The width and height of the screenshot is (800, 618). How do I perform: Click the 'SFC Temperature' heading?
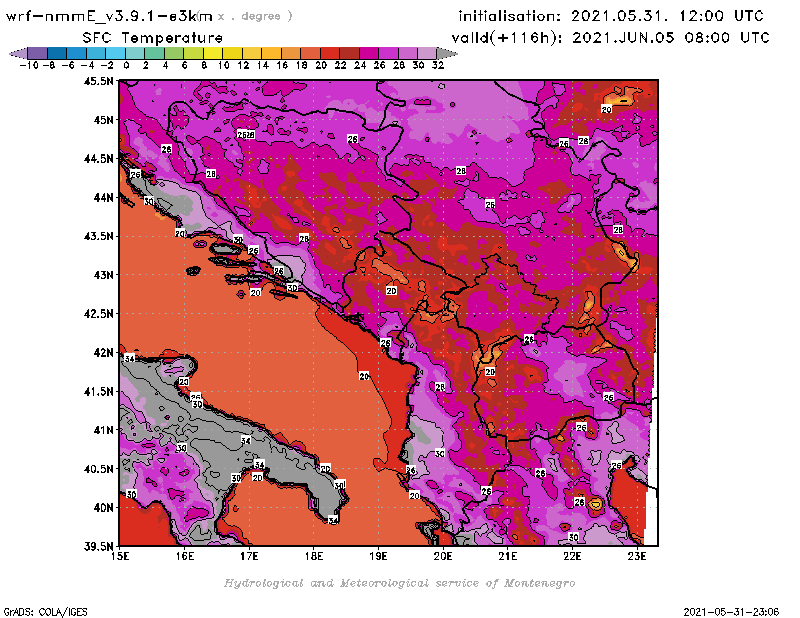pyautogui.click(x=153, y=38)
